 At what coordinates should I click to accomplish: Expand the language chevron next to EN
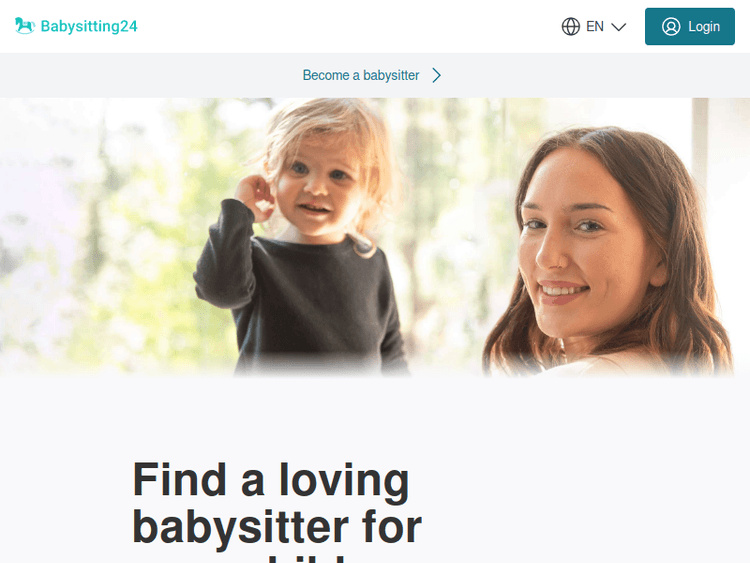[x=618, y=27]
